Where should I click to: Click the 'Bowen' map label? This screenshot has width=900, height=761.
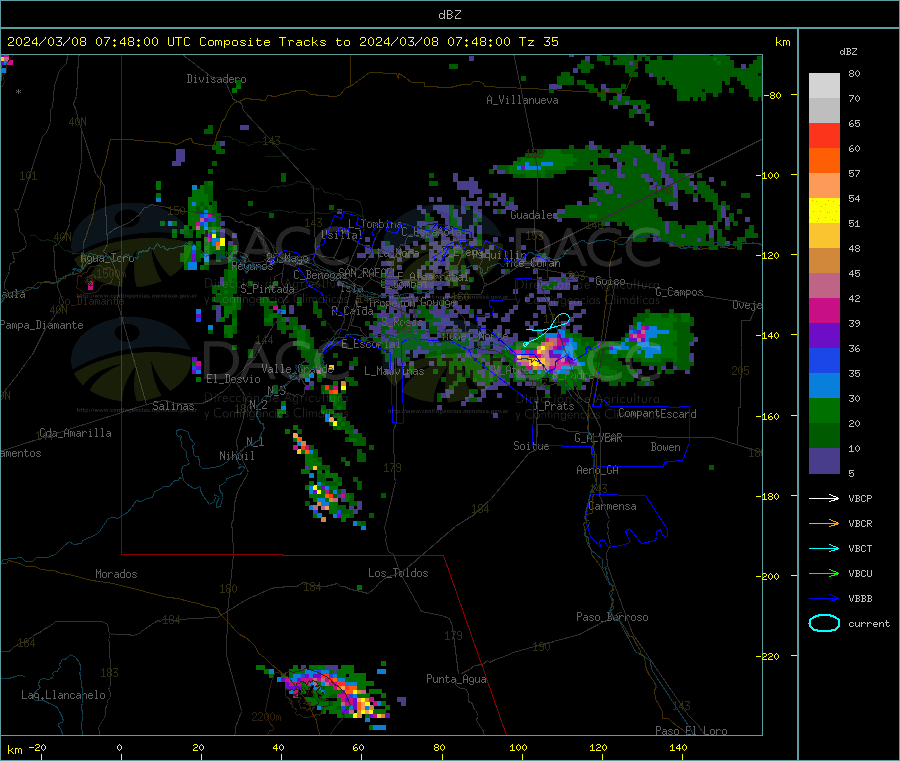point(665,447)
